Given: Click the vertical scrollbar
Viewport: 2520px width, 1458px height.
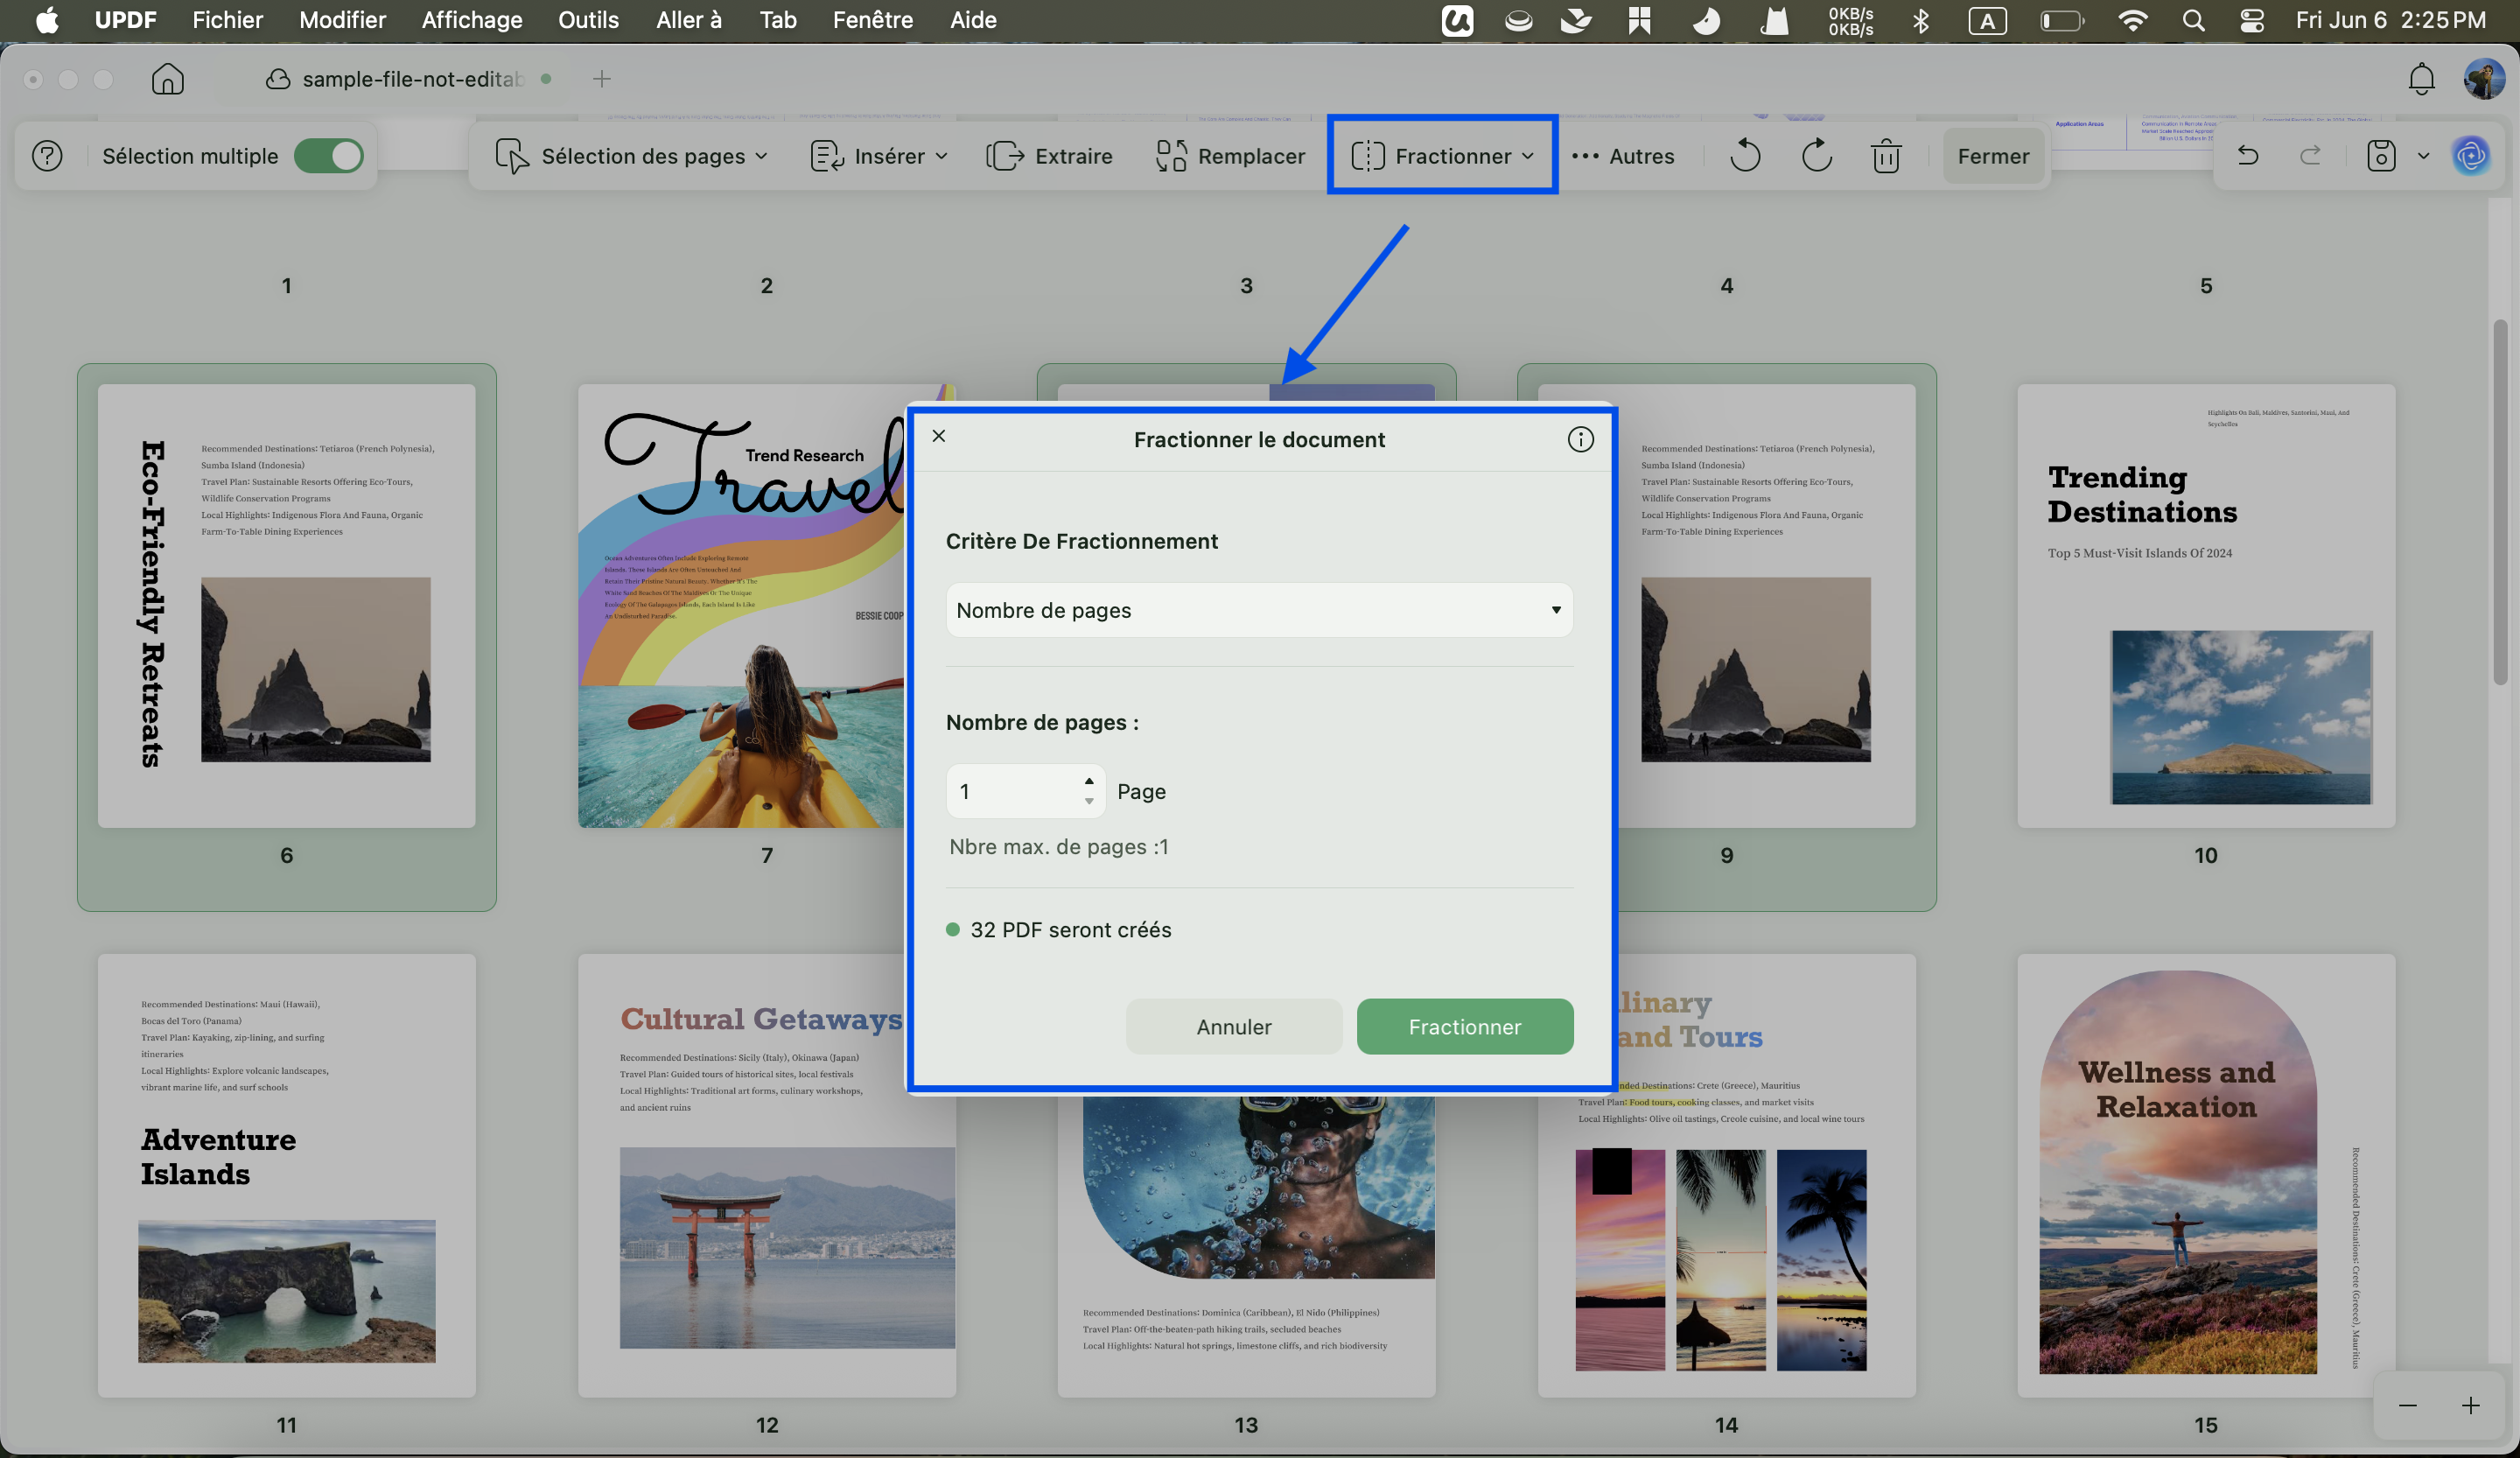Looking at the screenshot, I should 2500,502.
